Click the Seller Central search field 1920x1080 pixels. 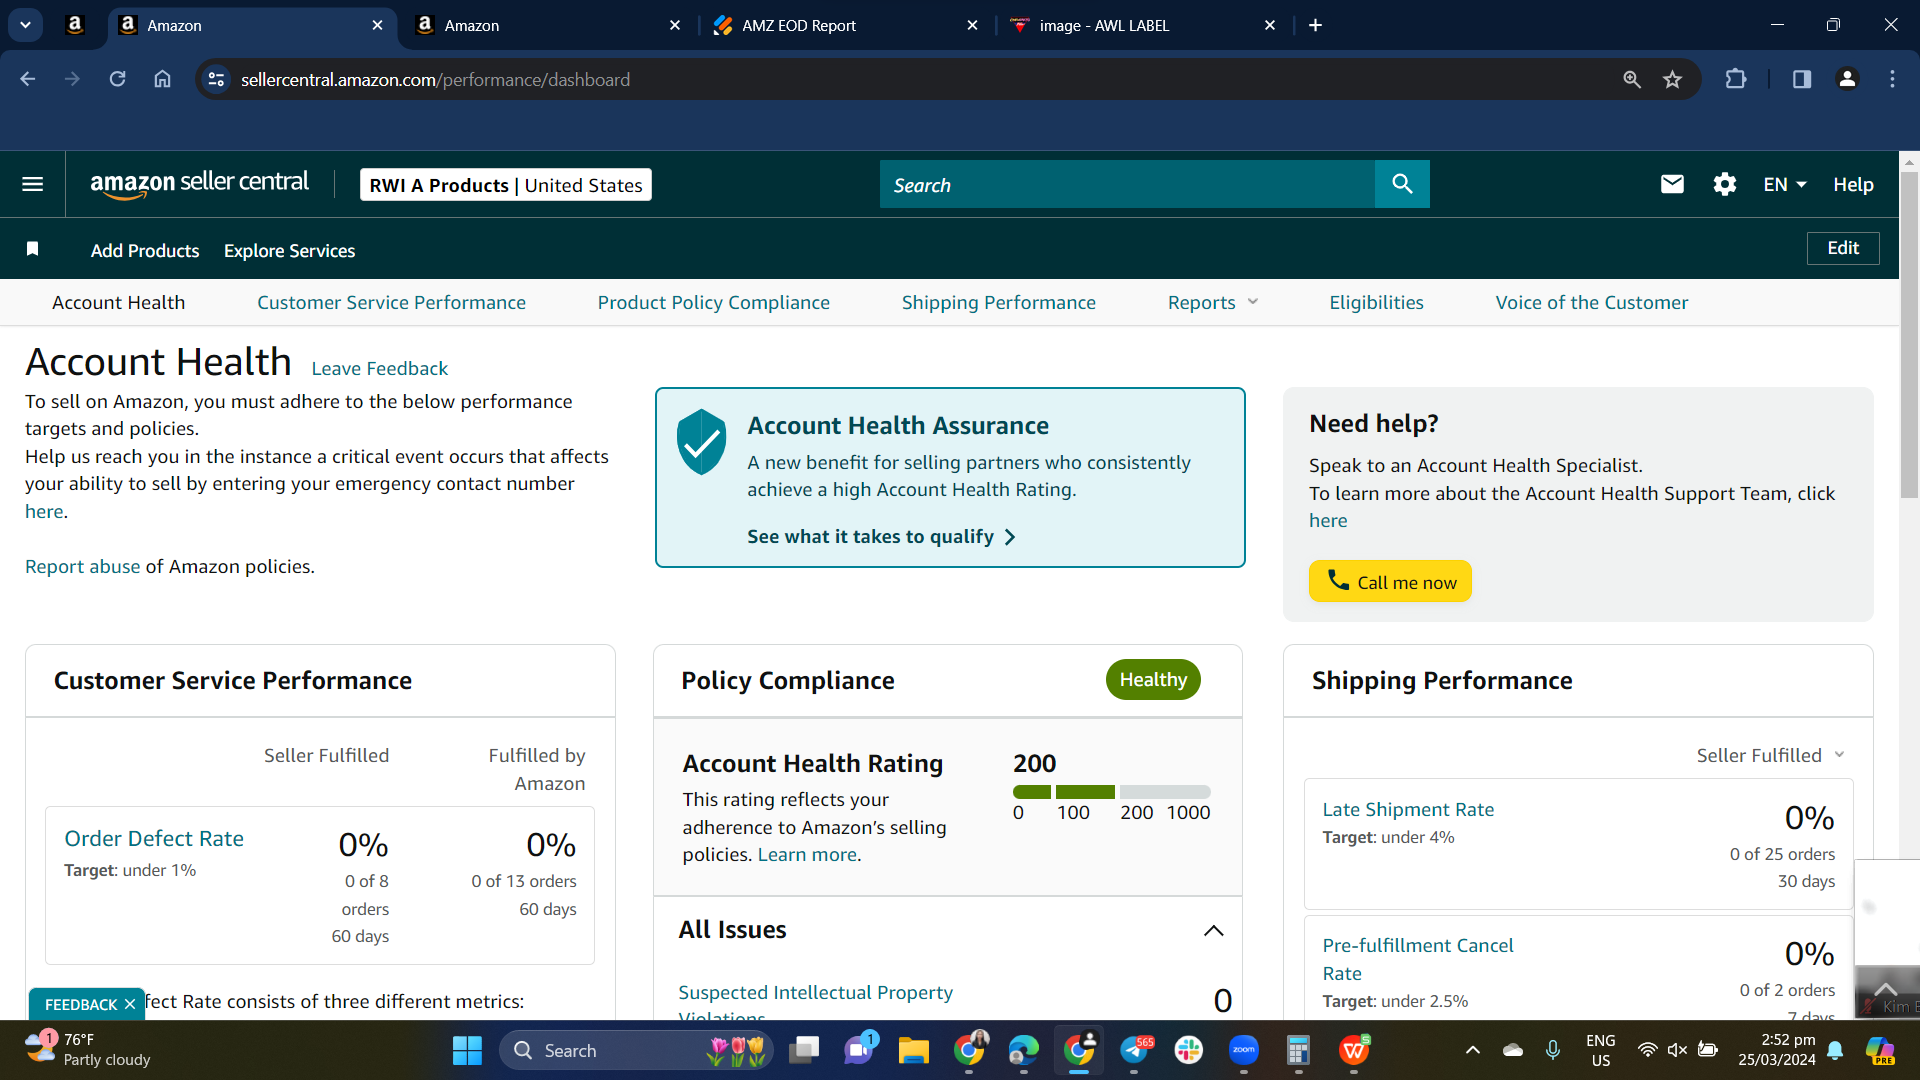click(x=1127, y=184)
